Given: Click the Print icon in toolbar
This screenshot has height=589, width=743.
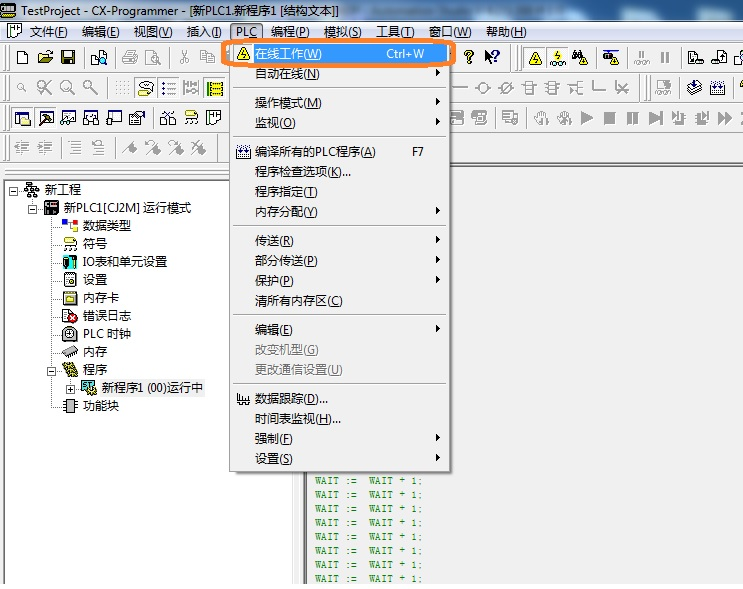Looking at the screenshot, I should tap(130, 58).
